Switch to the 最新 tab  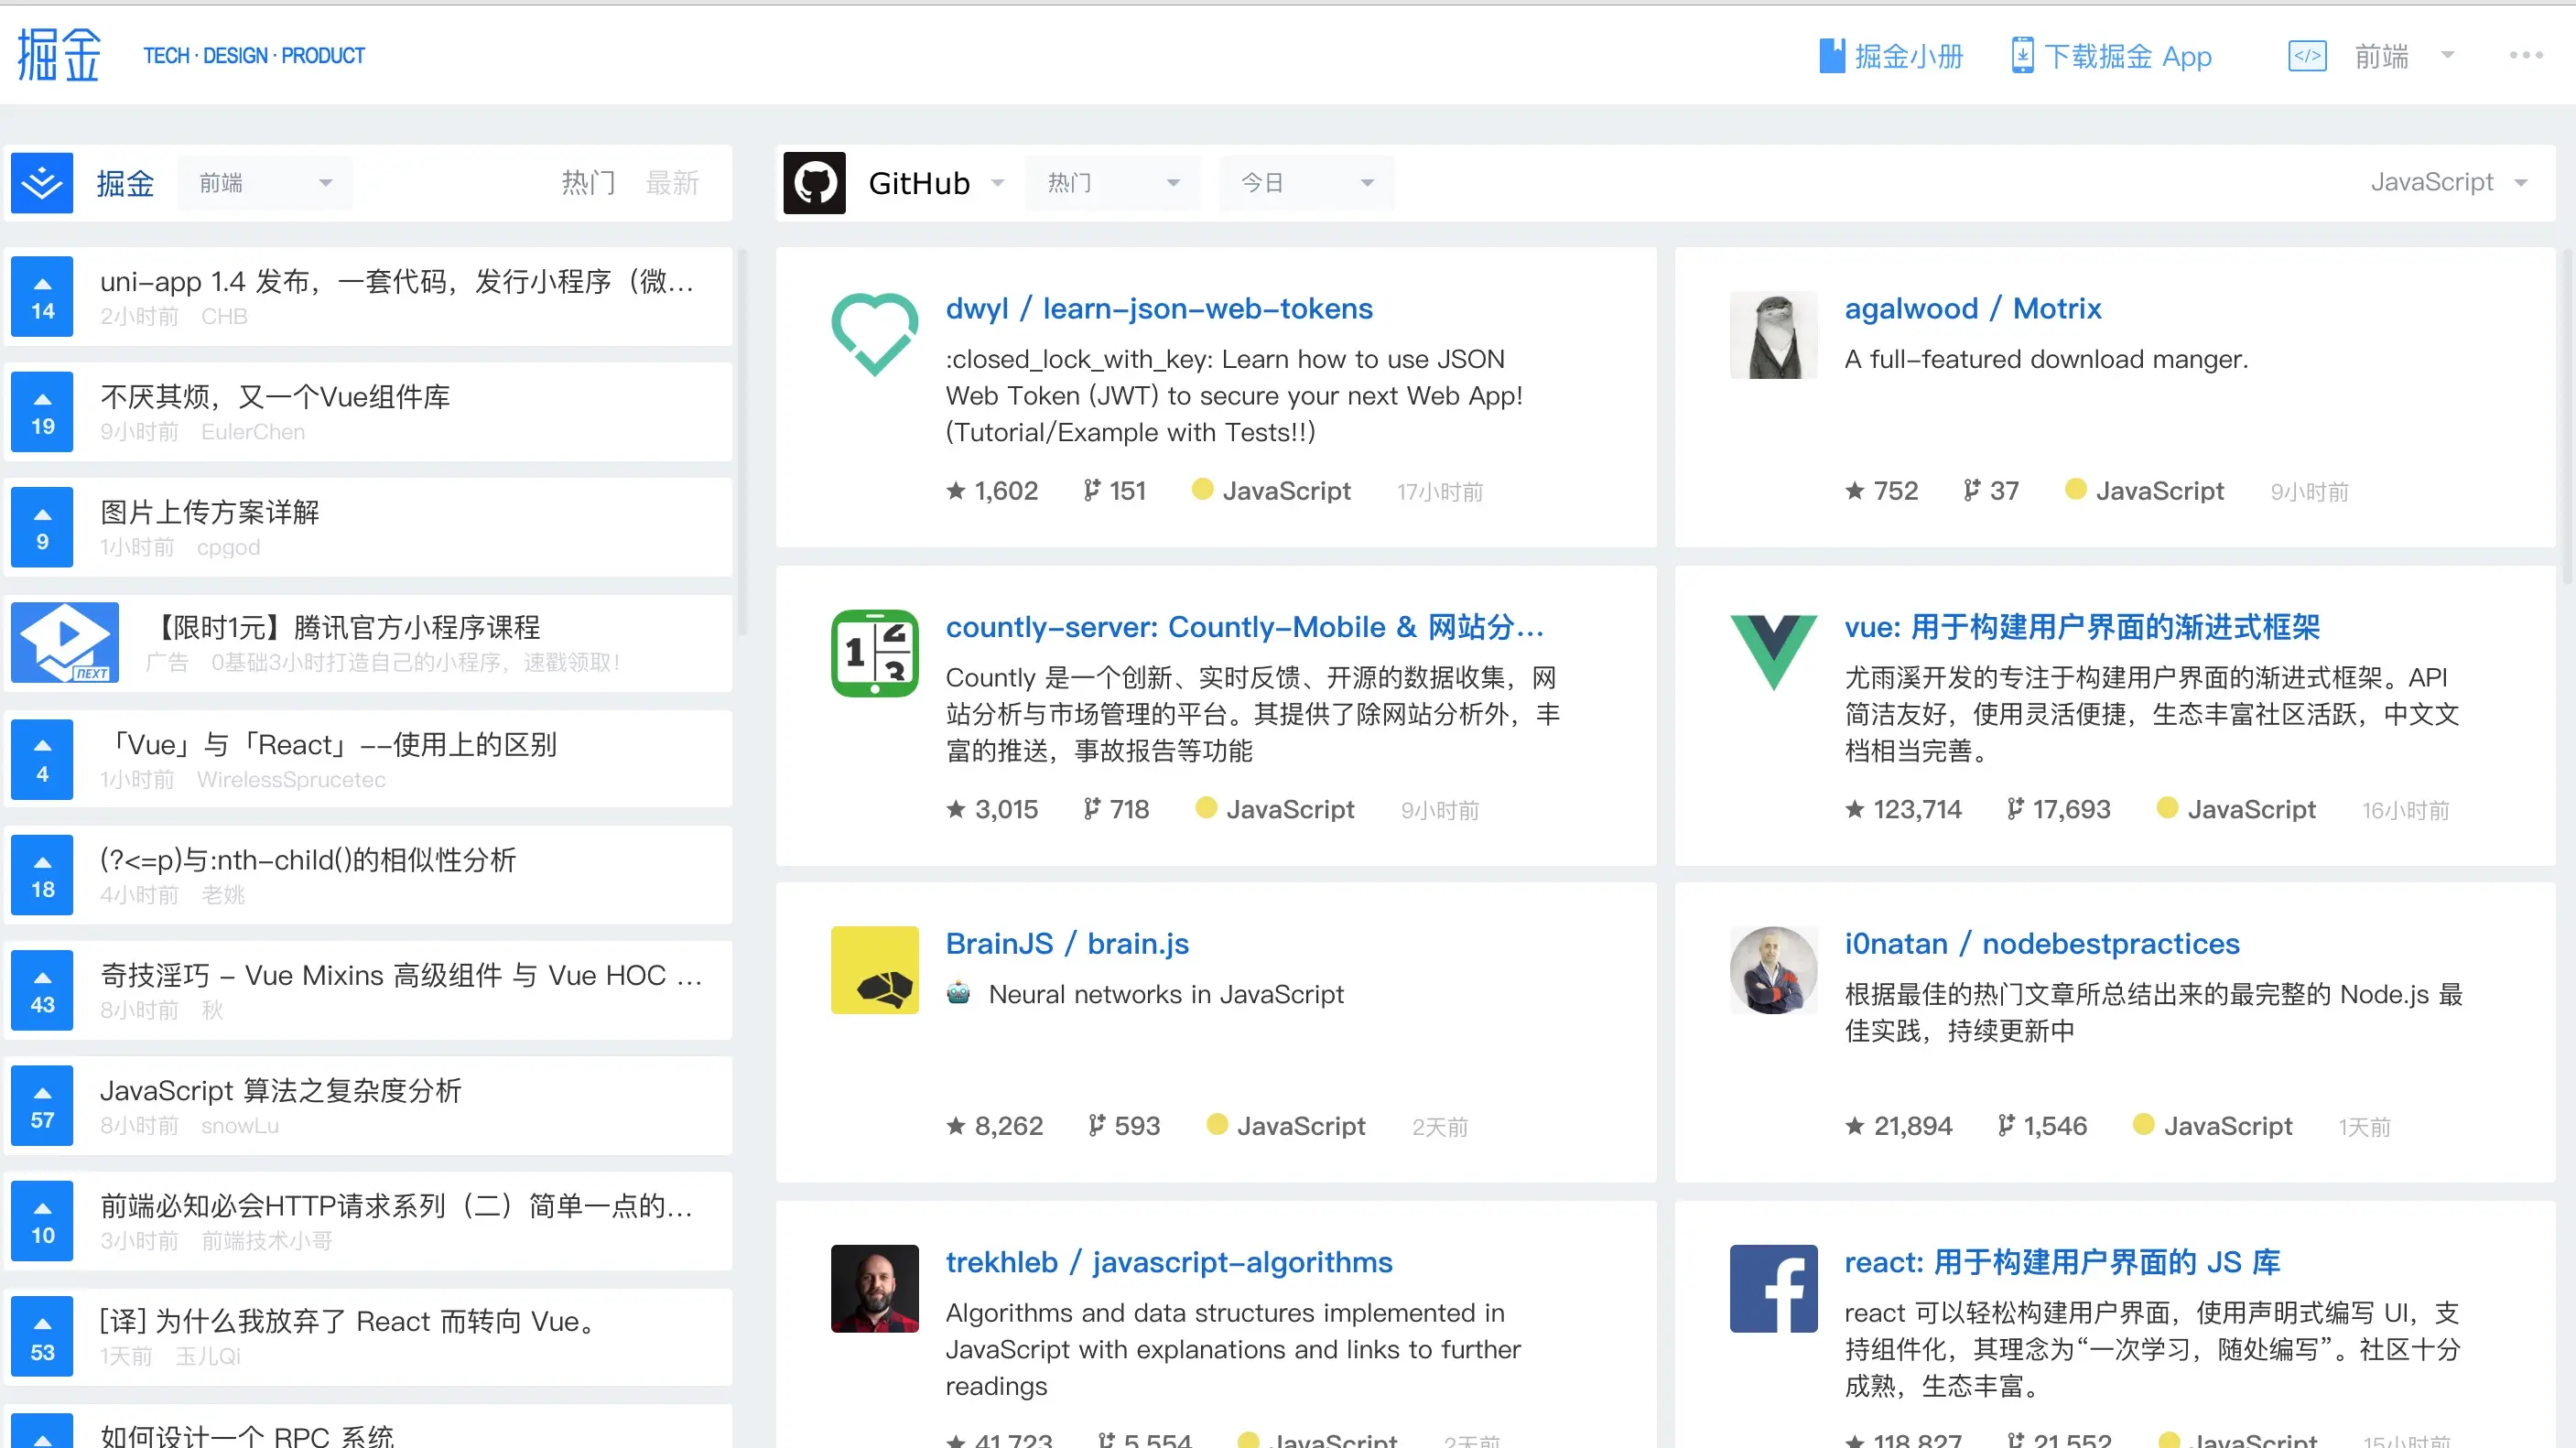(672, 183)
